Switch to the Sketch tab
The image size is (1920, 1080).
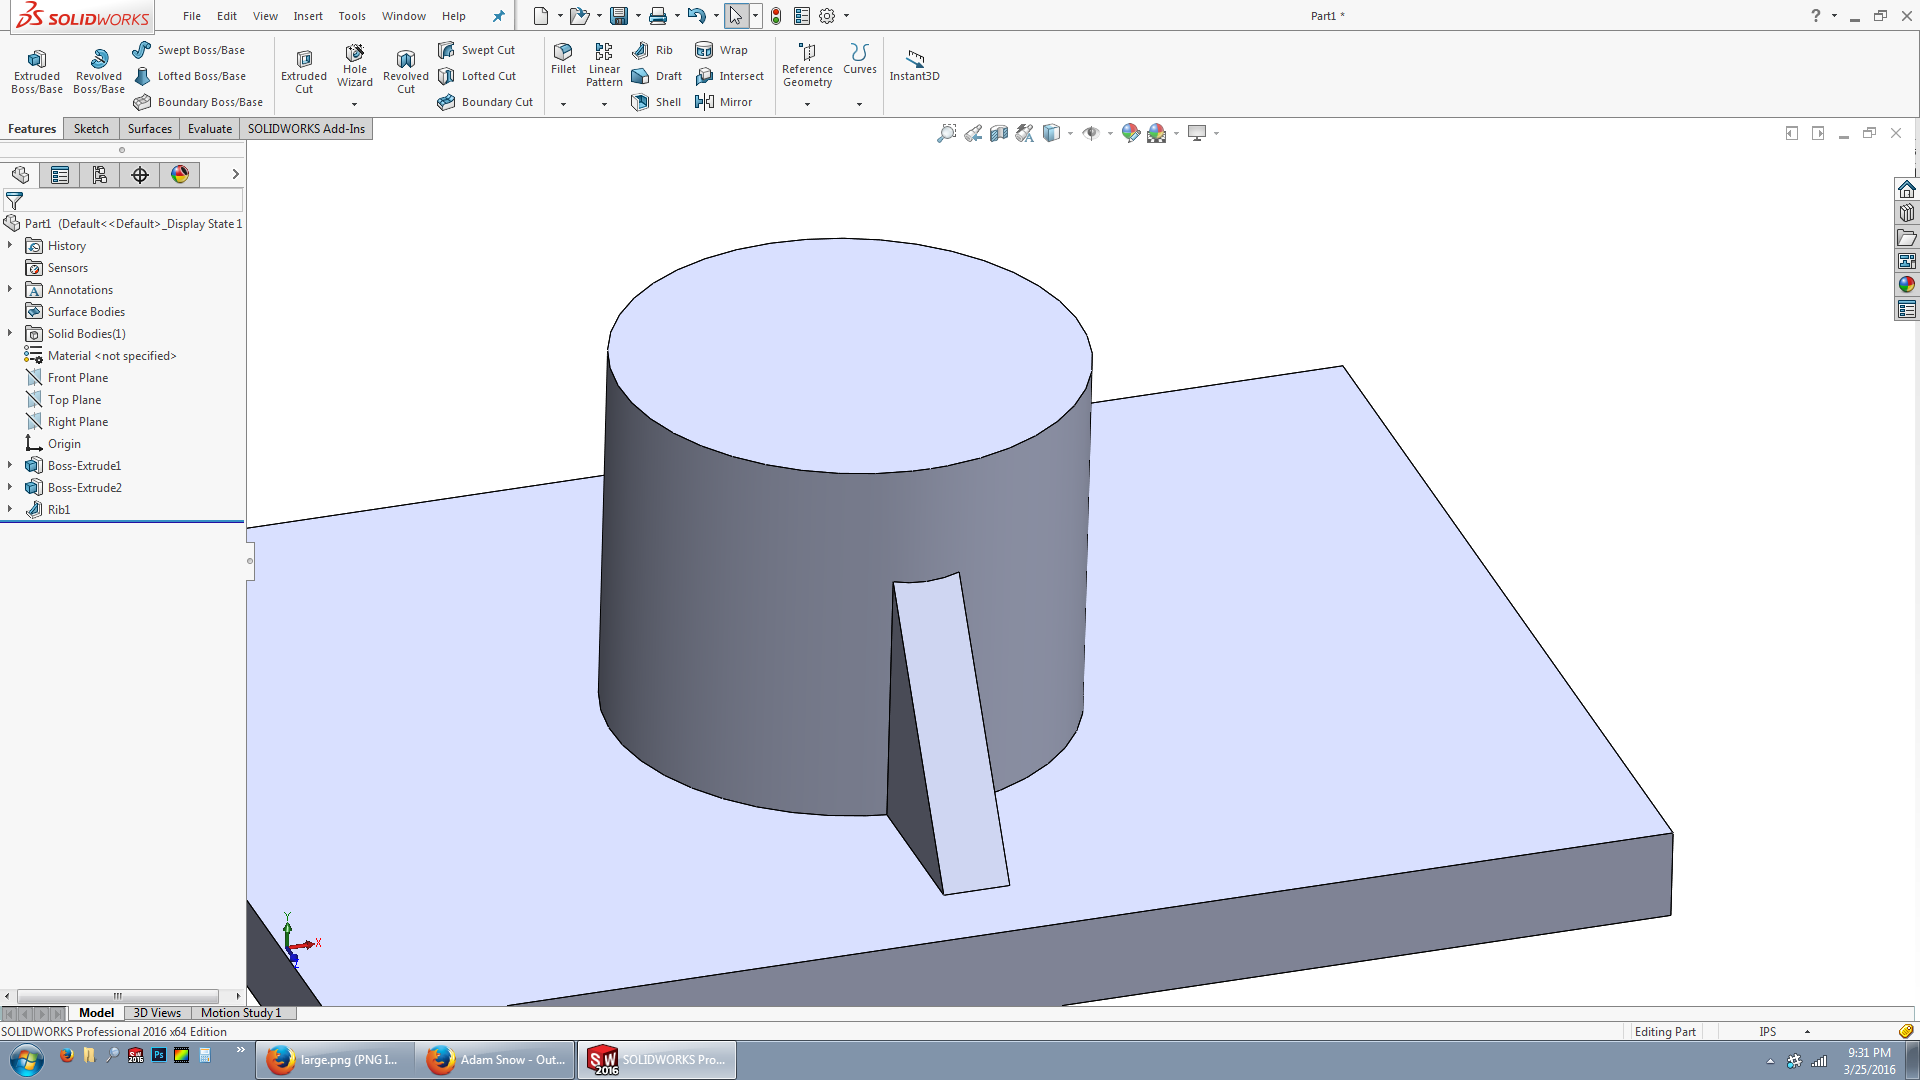(91, 128)
